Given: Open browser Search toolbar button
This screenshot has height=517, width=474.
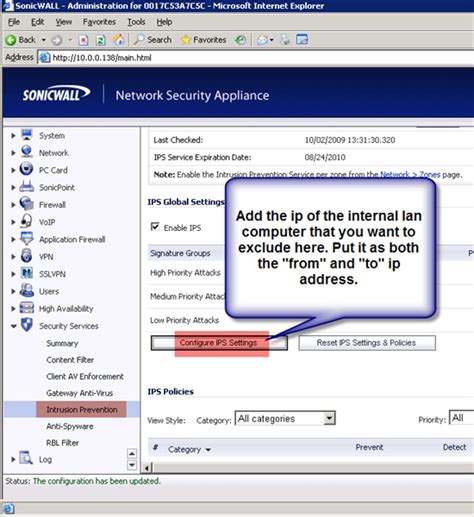Looking at the screenshot, I should click(152, 40).
